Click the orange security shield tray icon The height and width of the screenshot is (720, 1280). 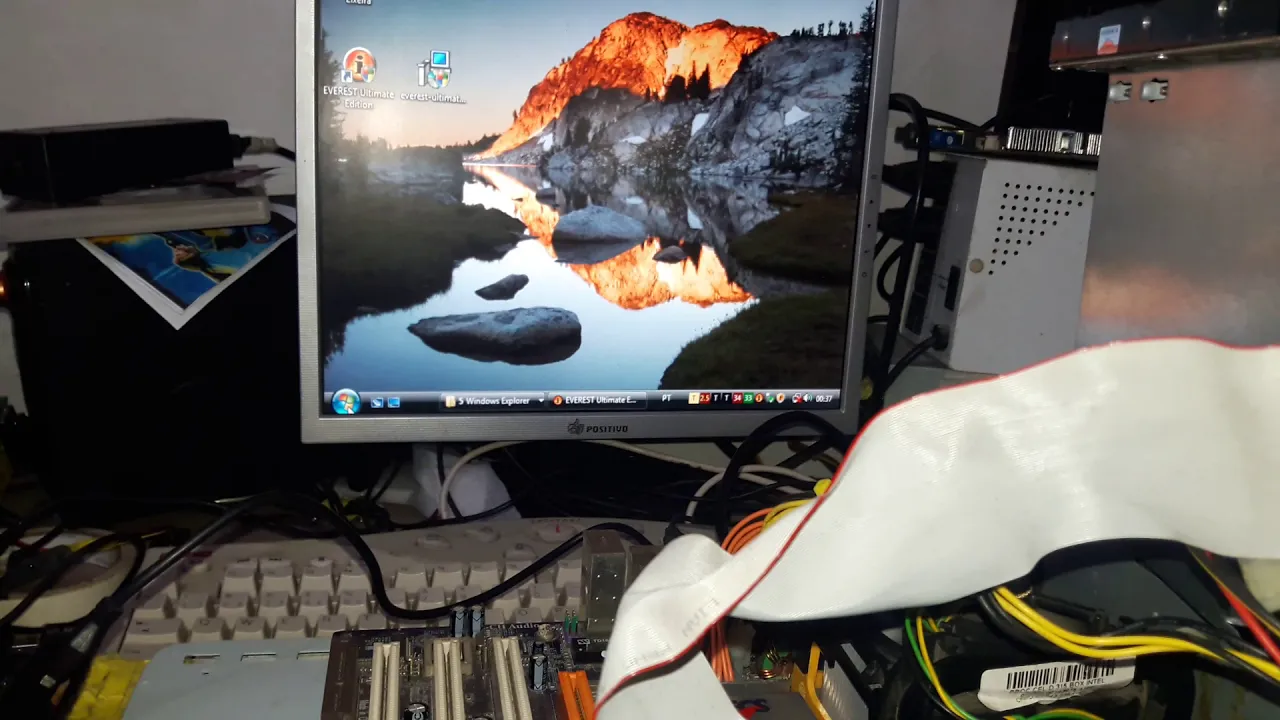tap(781, 398)
